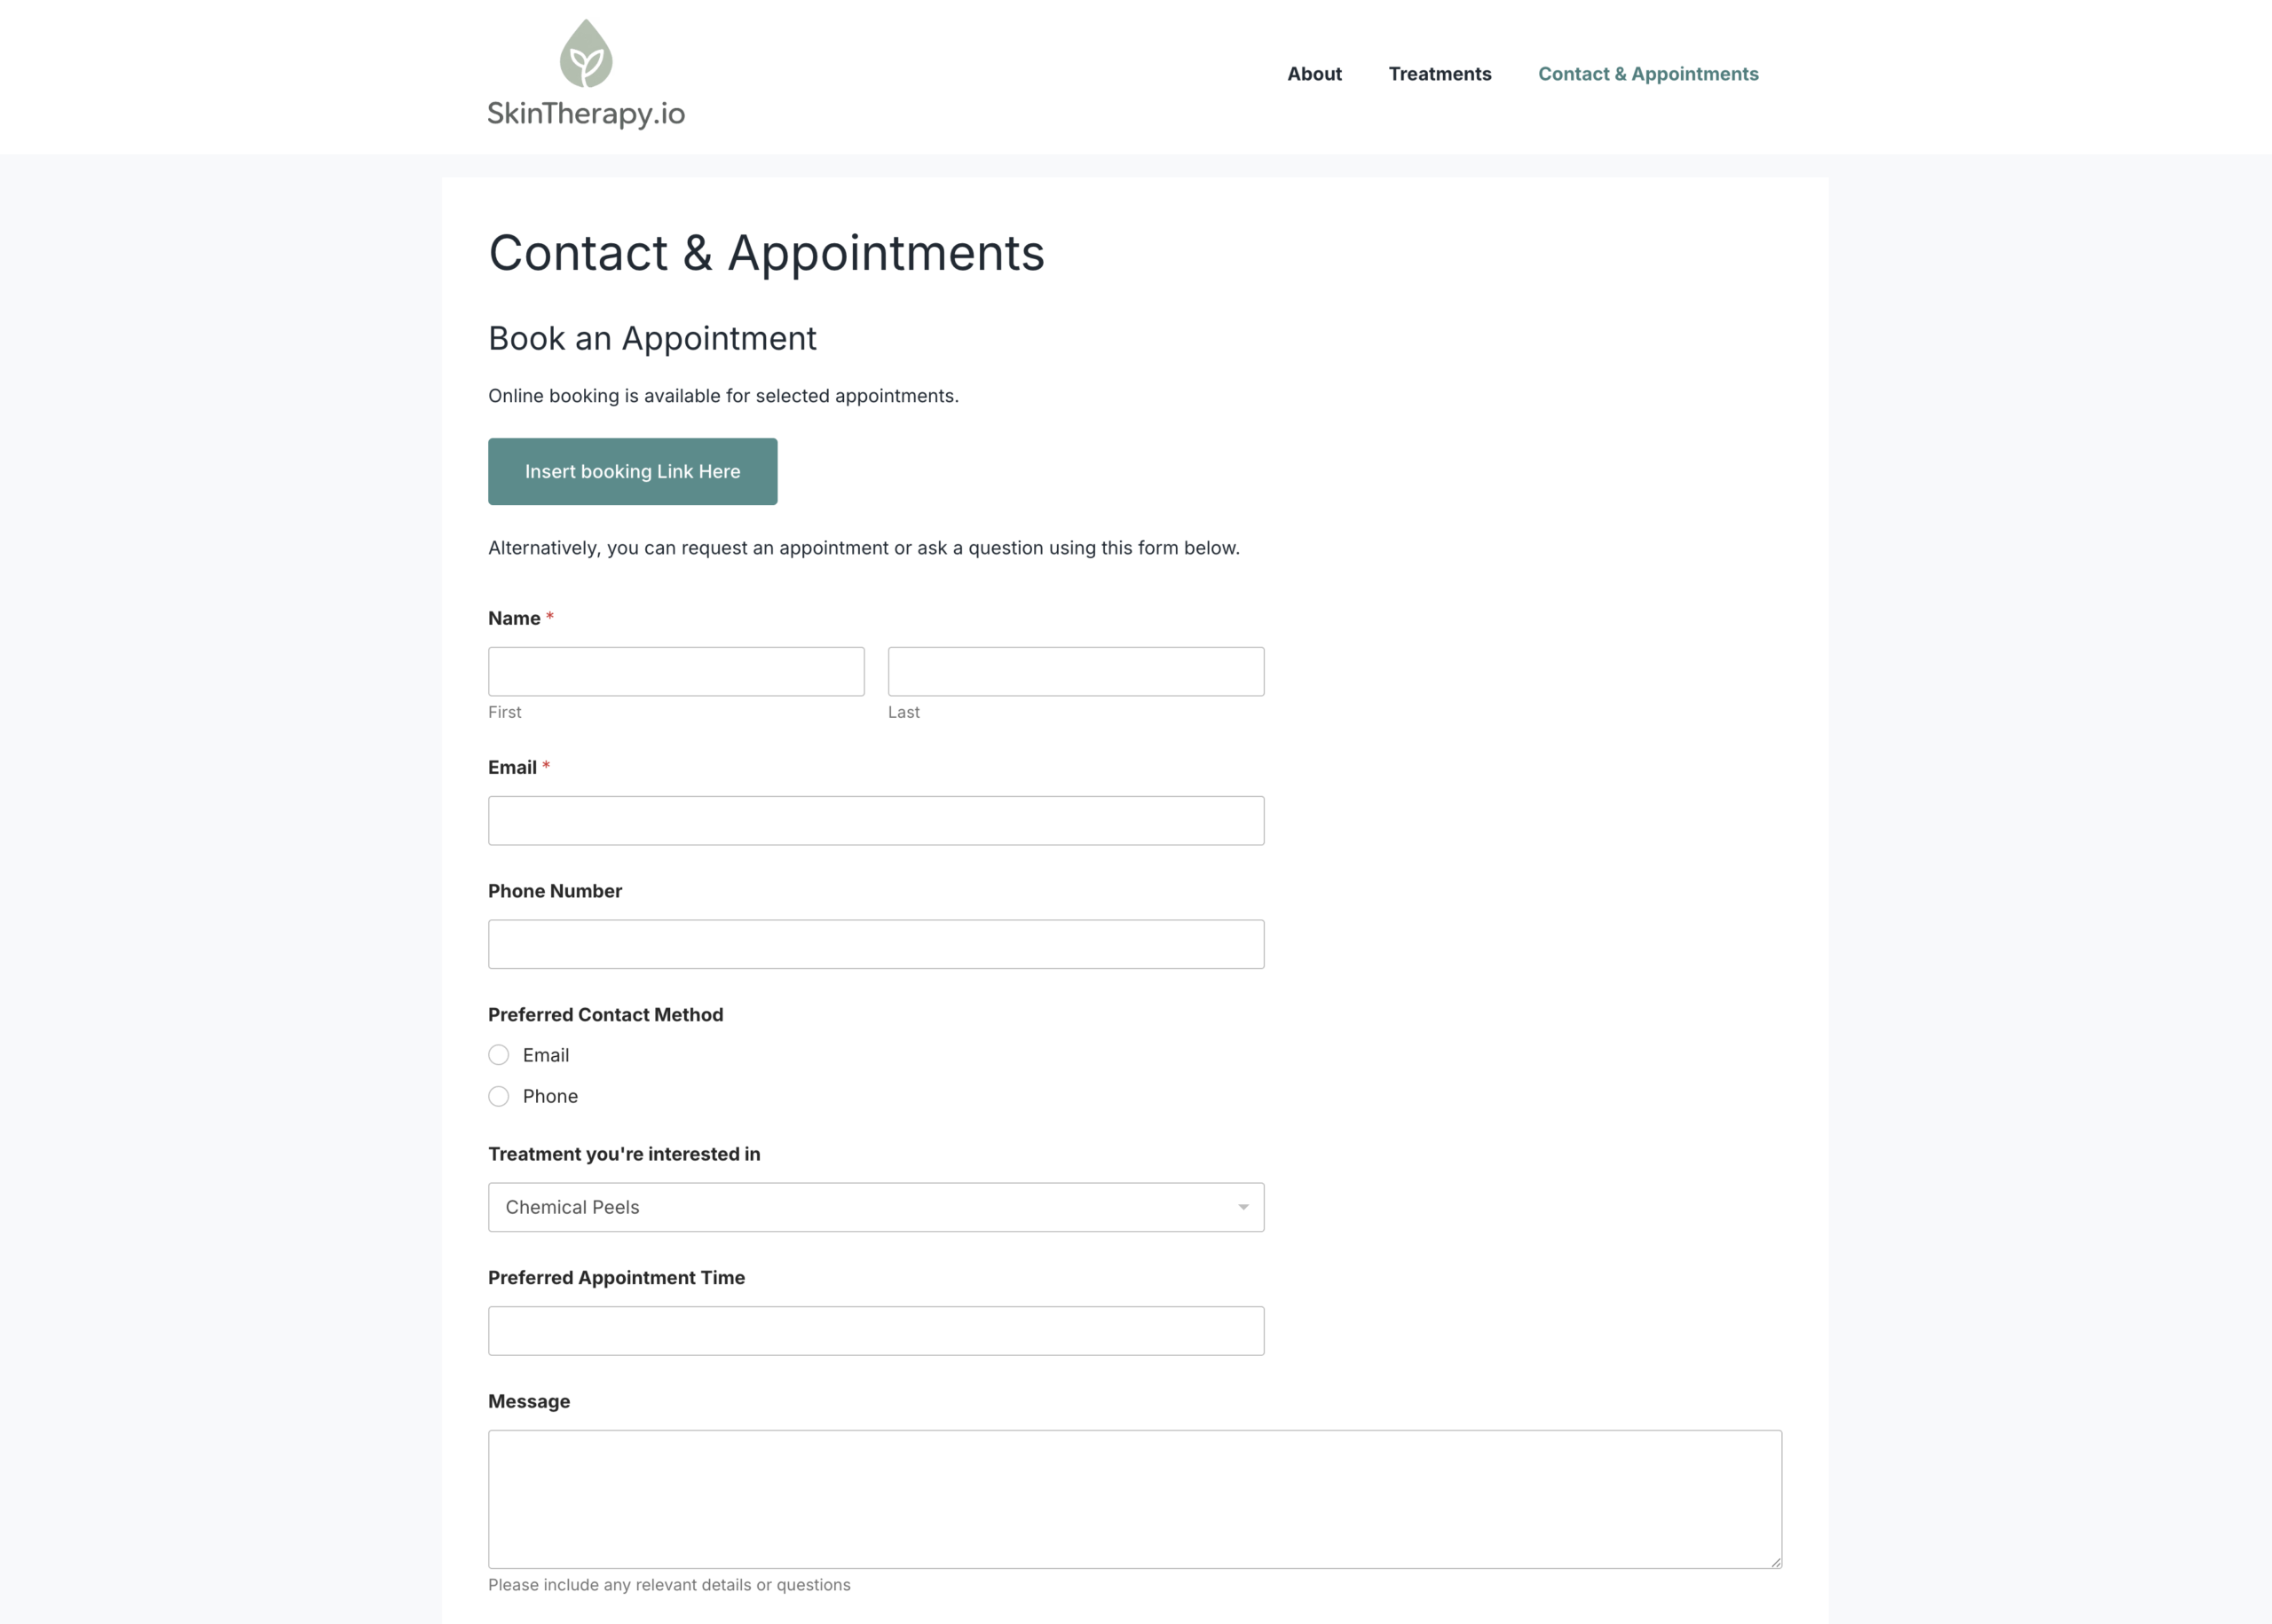The width and height of the screenshot is (2272, 1624).
Task: Click the Email contact method option label
Action: [x=546, y=1055]
